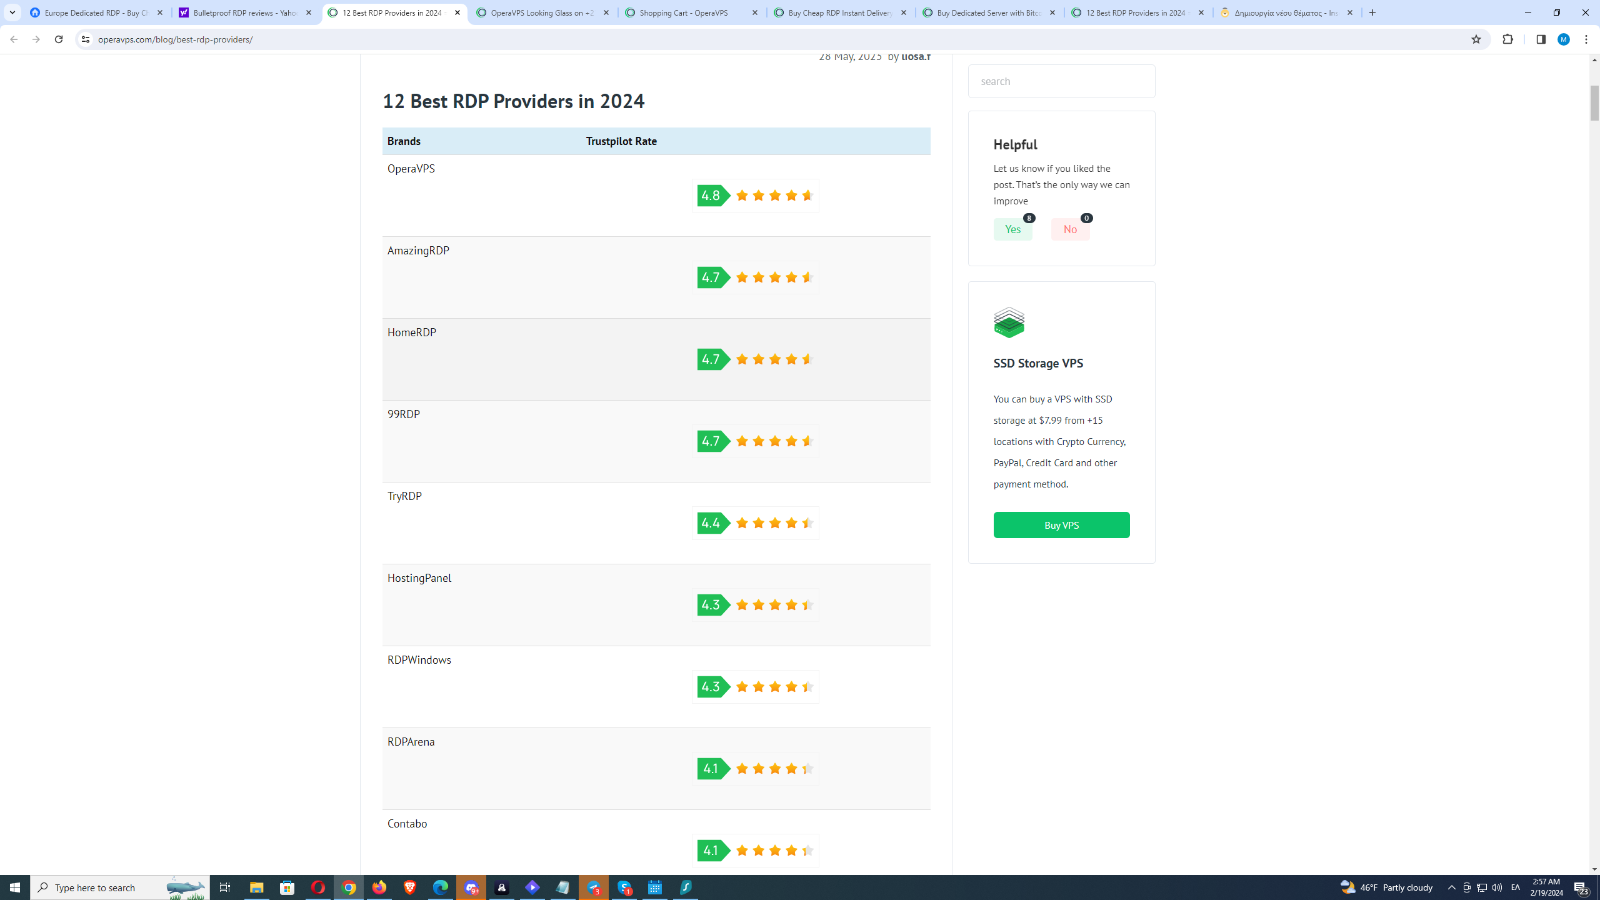
Task: Close the Europe Dedicated RDP tab
Action: [x=160, y=13]
